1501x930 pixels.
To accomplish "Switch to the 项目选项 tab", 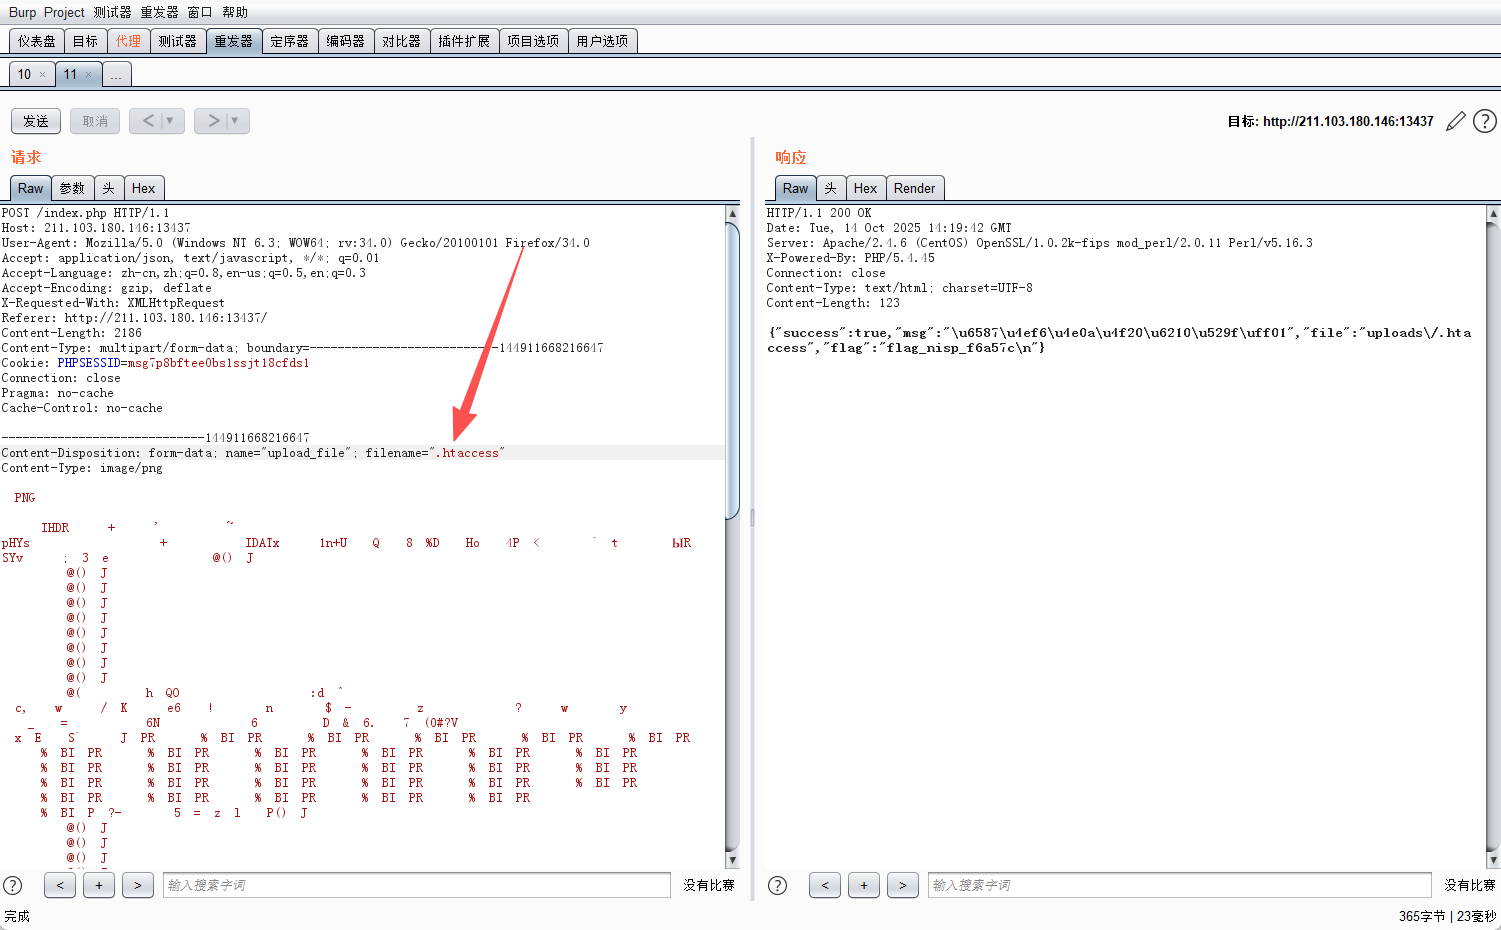I will tap(533, 41).
